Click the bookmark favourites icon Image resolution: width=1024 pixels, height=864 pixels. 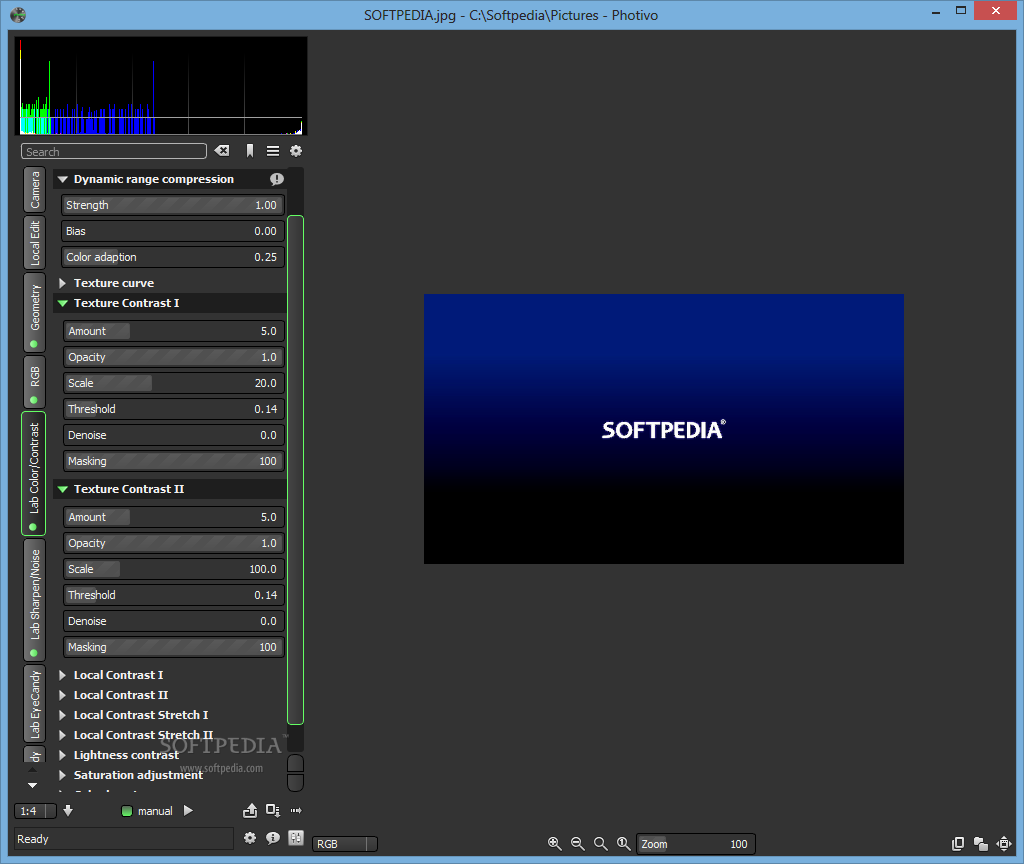click(x=249, y=151)
